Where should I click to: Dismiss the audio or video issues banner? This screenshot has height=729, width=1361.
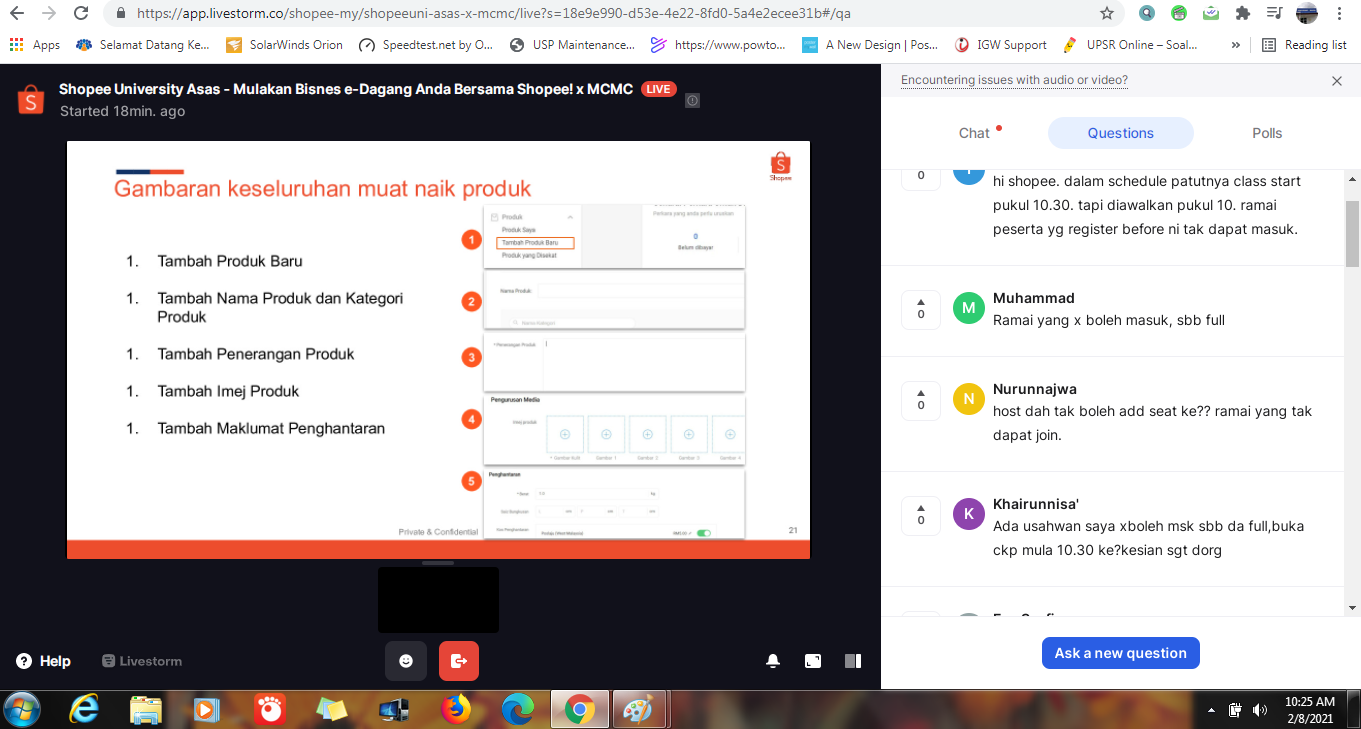[x=1337, y=81]
